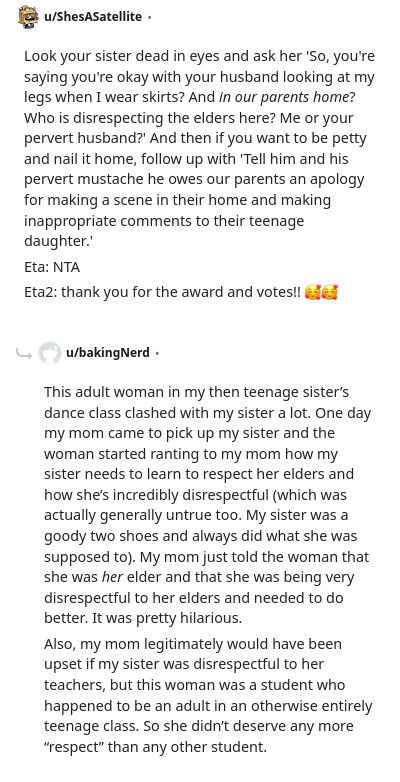
Task: Visit the u/bakingNerd profile link
Action: pos(108,353)
